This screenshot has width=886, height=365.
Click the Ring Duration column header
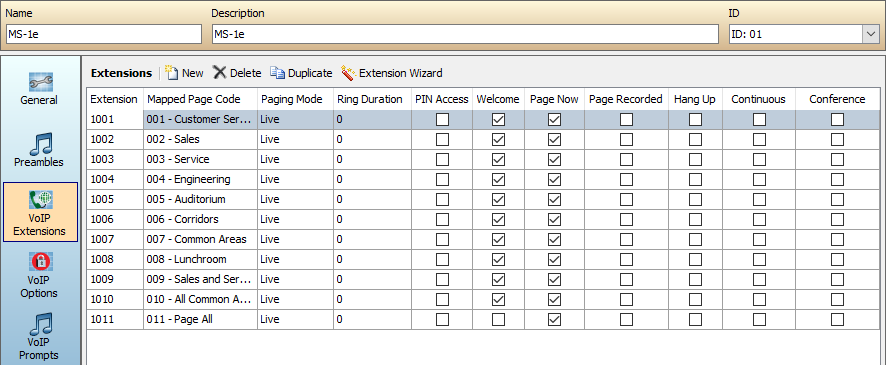point(370,99)
